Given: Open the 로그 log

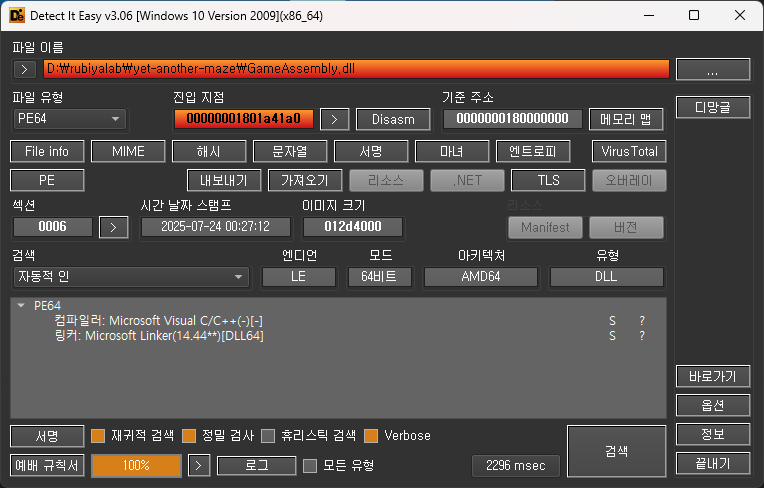Looking at the screenshot, I should [x=256, y=465].
